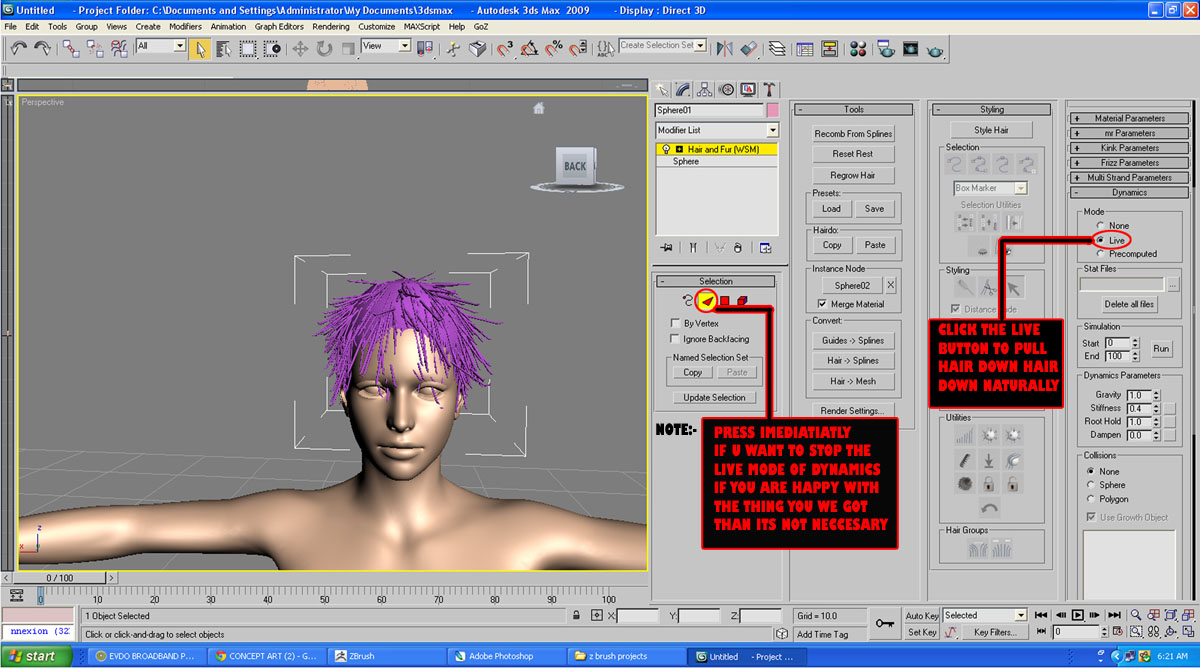This screenshot has width=1200, height=668.
Task: Switch to the Hierarchy command panel tab
Action: (705, 89)
